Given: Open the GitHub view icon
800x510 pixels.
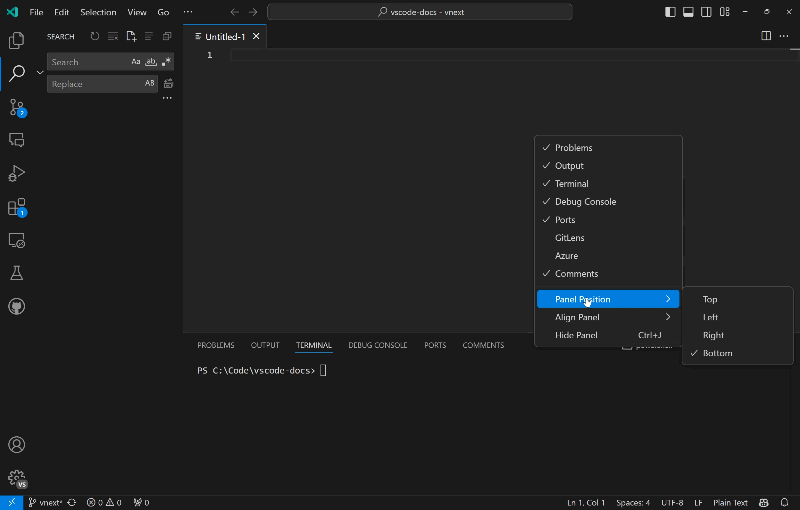Looking at the screenshot, I should click(x=16, y=306).
